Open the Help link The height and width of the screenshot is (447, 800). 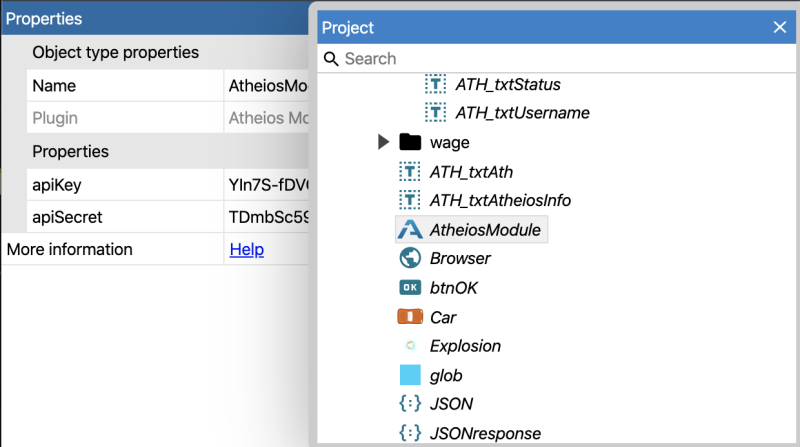pyautogui.click(x=247, y=250)
